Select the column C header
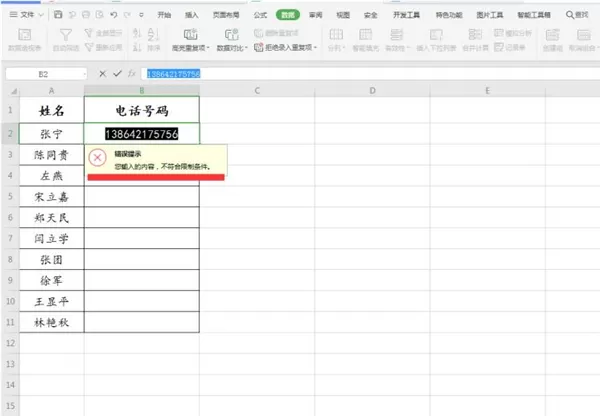Viewport: 600px width, 416px height. (257, 91)
